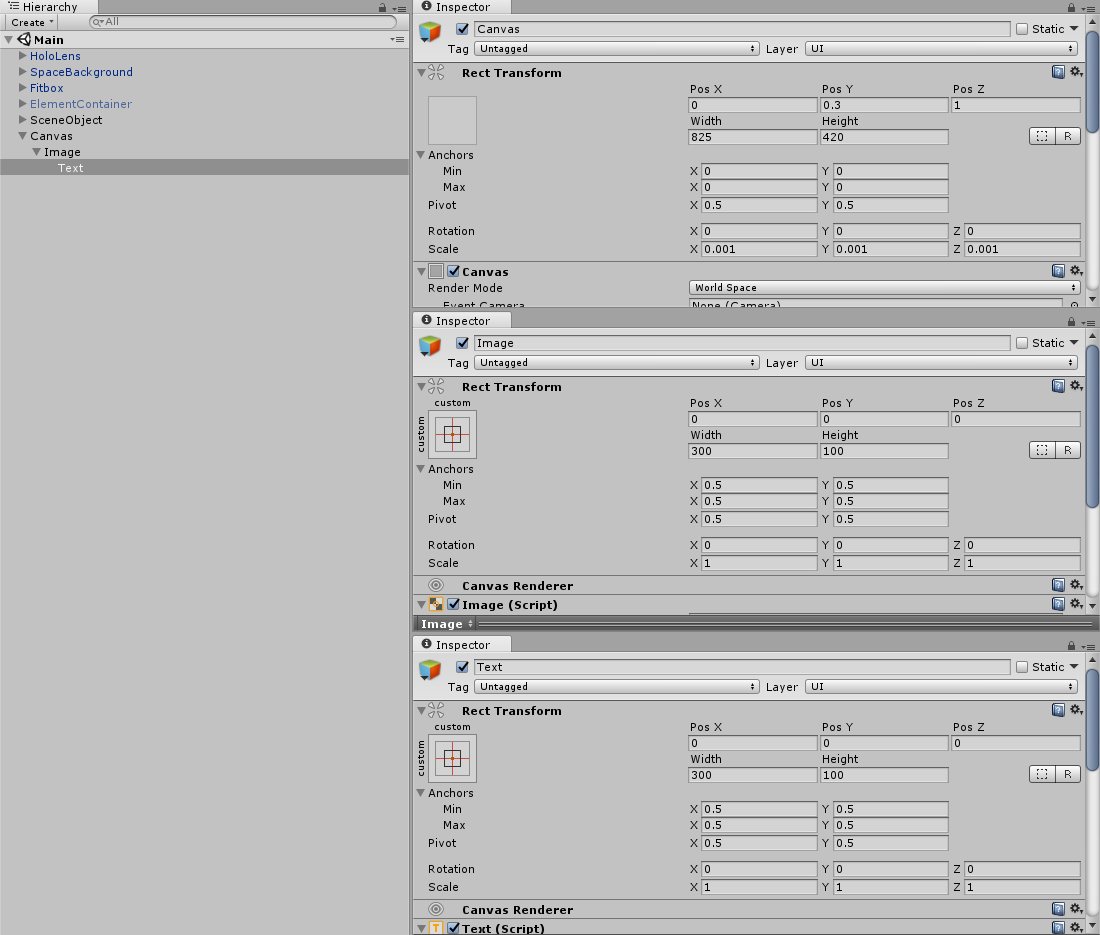The width and height of the screenshot is (1100, 935).
Task: Open help for Text object's Rect Transform
Action: coord(1058,710)
